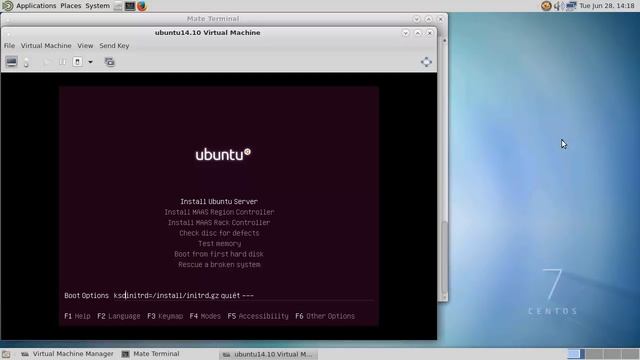Image resolution: width=640 pixels, height=360 pixels.
Task: Open the network connection tray icon
Action: [571, 6]
